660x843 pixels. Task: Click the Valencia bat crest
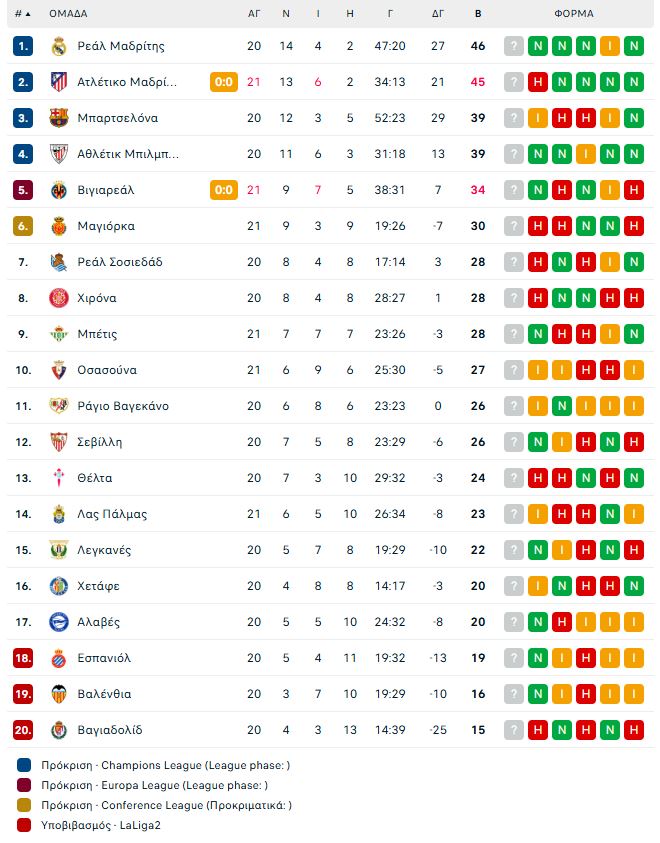point(59,694)
